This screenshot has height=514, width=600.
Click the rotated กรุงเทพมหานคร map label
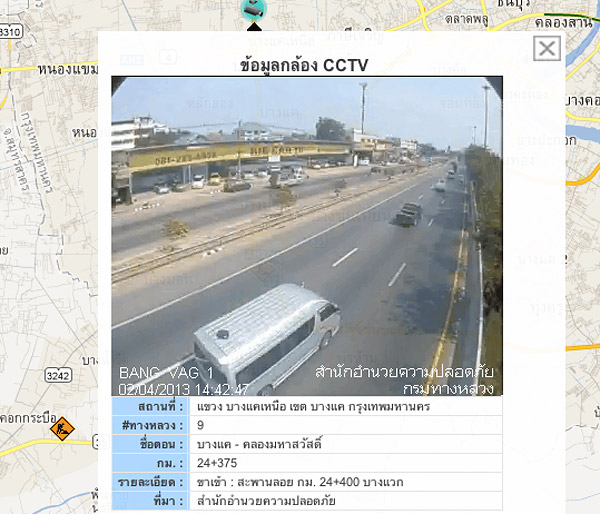pyautogui.click(x=37, y=152)
